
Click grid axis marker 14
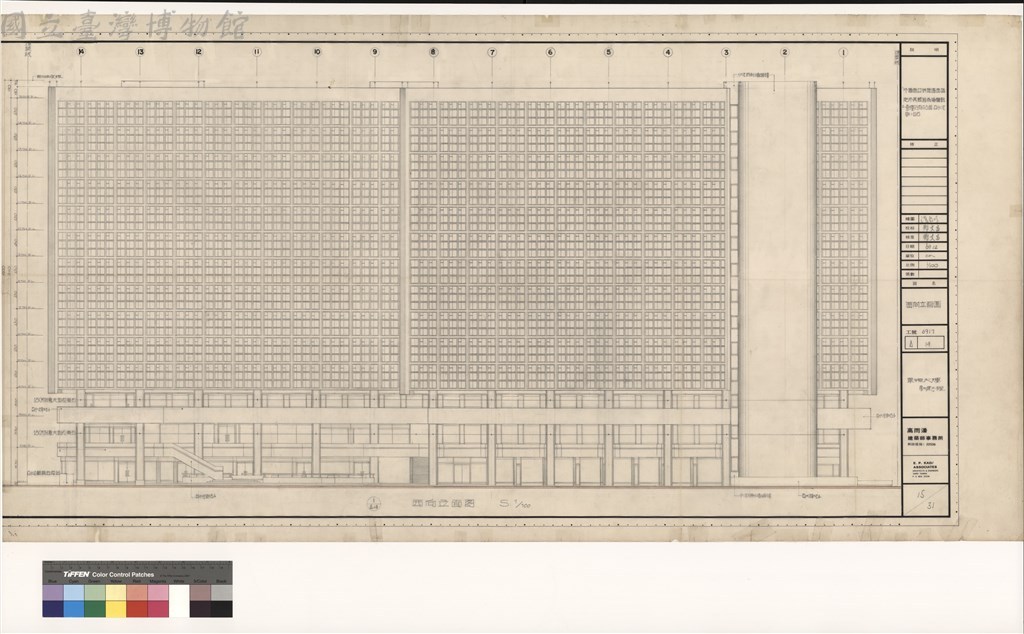click(x=81, y=52)
